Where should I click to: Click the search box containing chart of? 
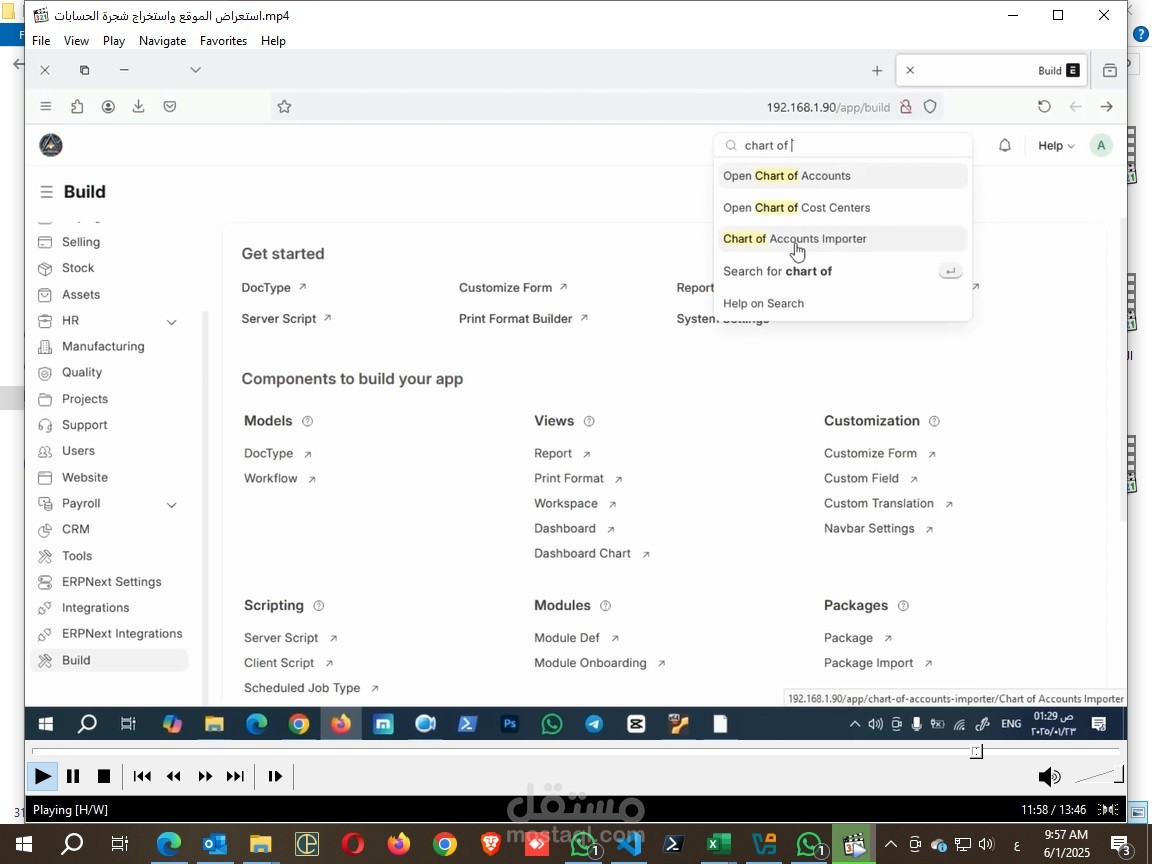coord(843,145)
